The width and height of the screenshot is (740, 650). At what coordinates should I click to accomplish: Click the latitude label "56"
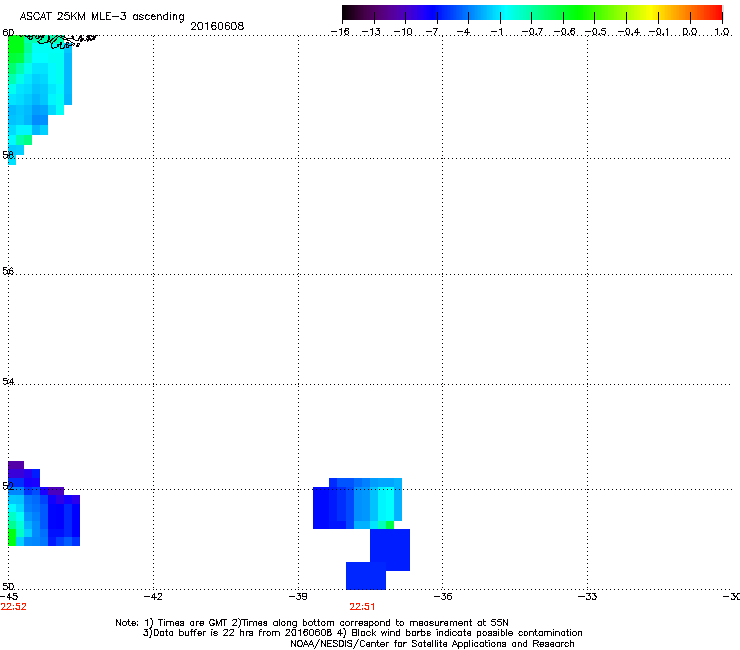(8, 271)
